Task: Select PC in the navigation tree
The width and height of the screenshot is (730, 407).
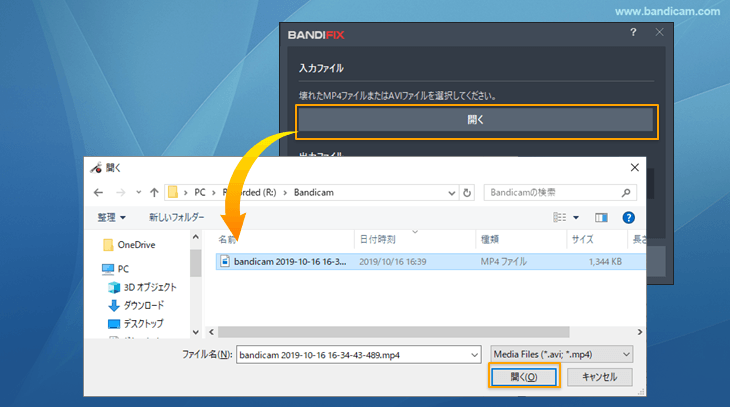Action: tap(115, 269)
